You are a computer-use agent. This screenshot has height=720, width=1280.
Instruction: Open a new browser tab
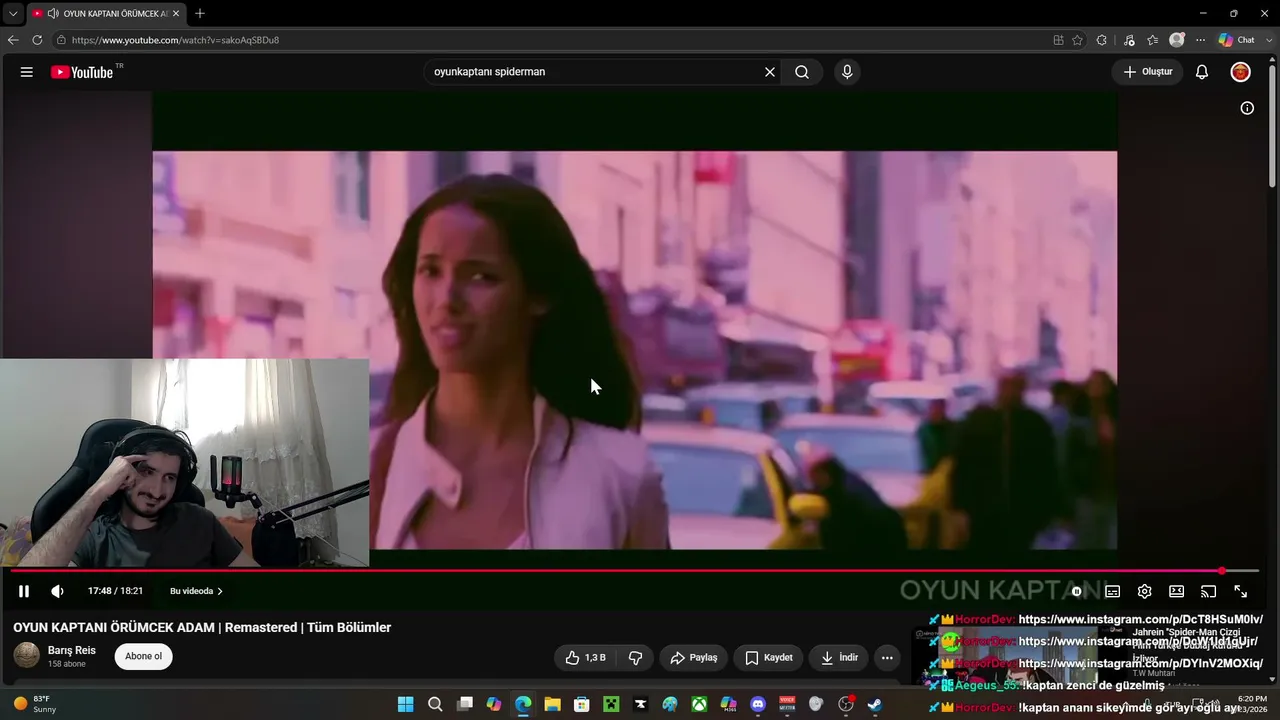pyautogui.click(x=200, y=14)
